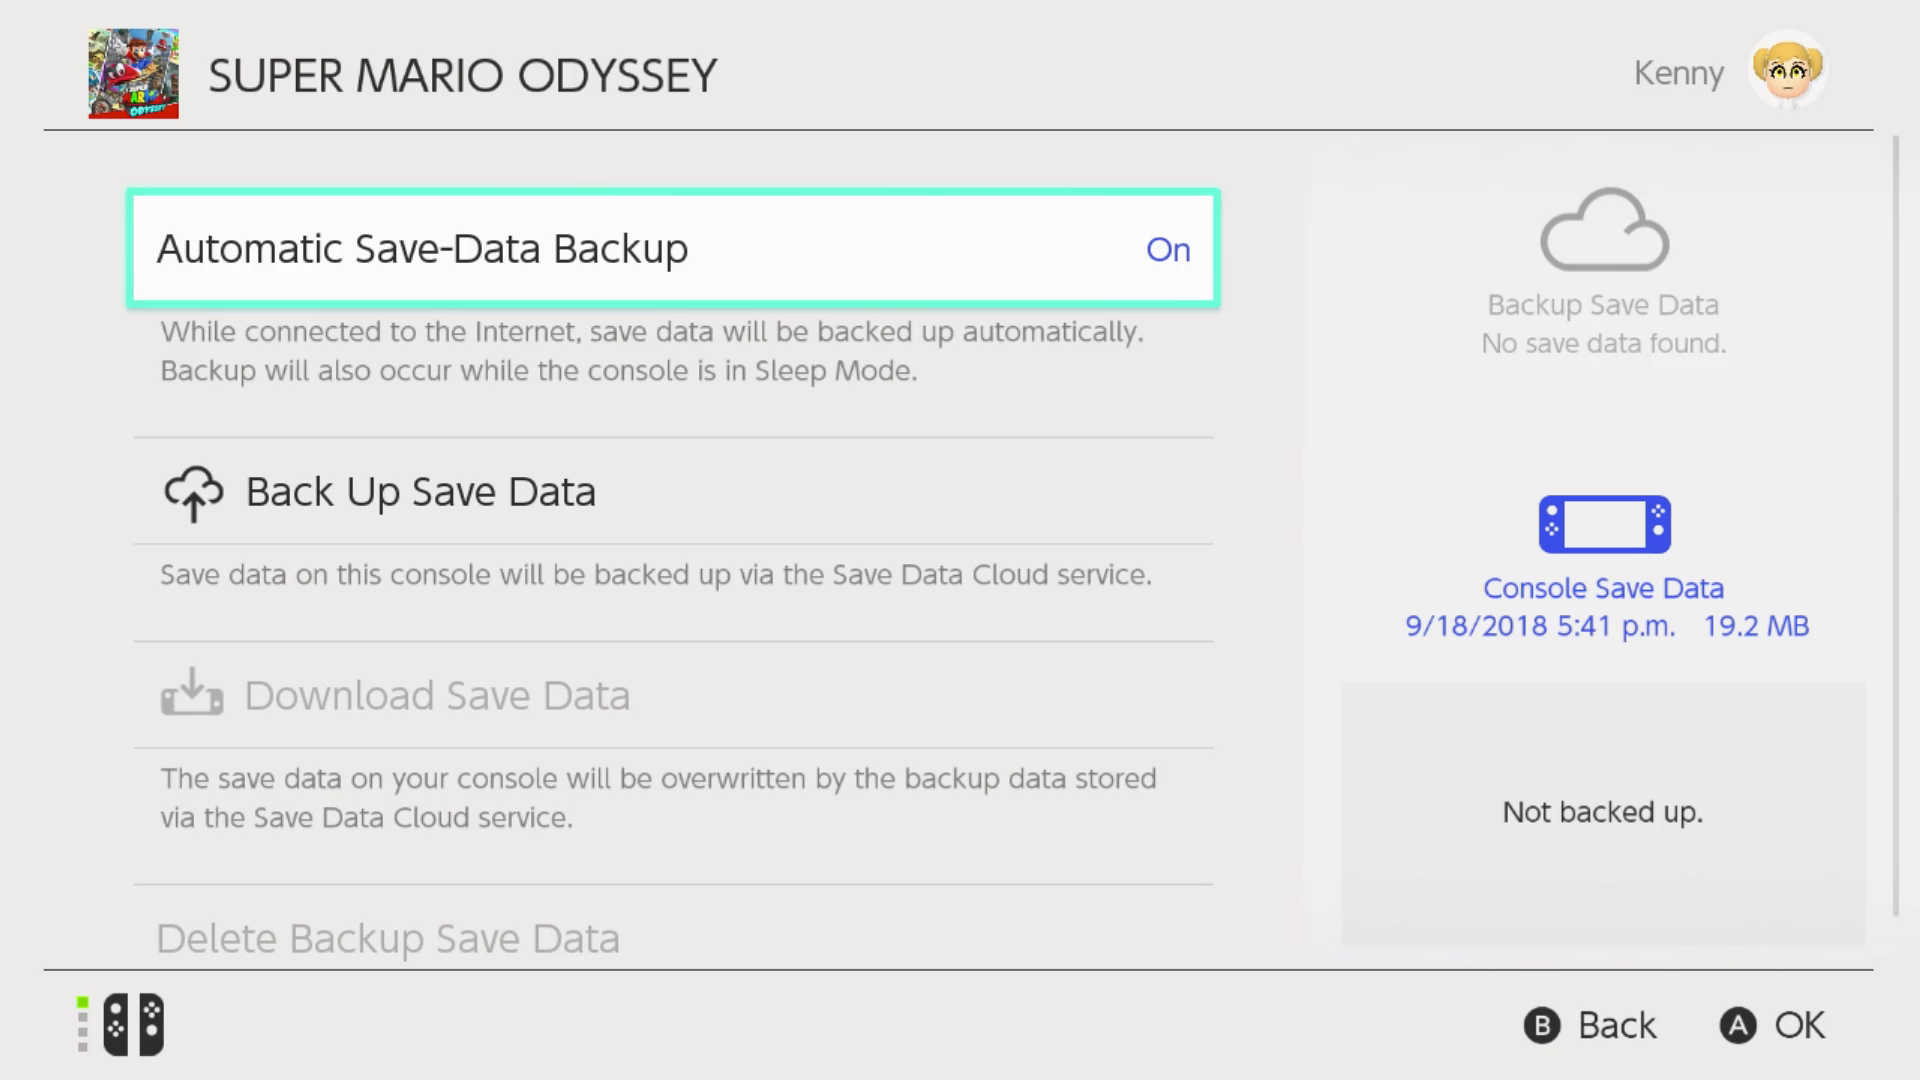The image size is (1920, 1080).
Task: Click the Backup Save Data cloud icon
Action: tap(1604, 229)
